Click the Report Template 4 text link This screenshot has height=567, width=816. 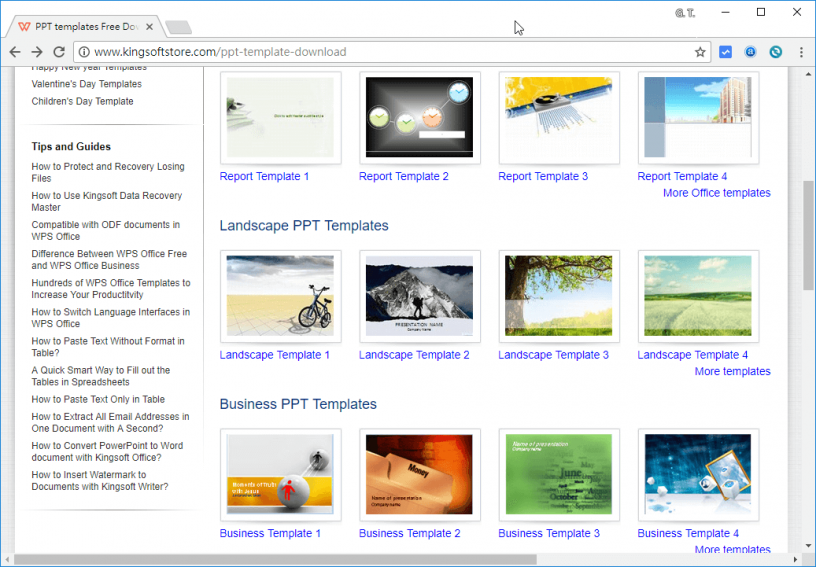682,176
